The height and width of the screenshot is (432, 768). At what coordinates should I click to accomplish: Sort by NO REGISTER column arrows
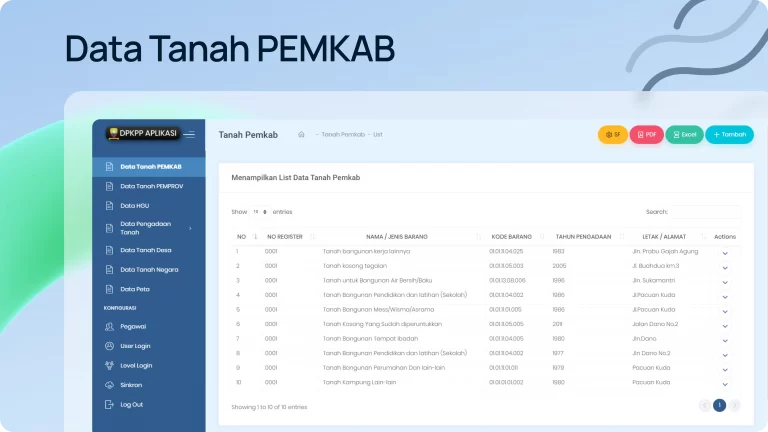coord(312,237)
